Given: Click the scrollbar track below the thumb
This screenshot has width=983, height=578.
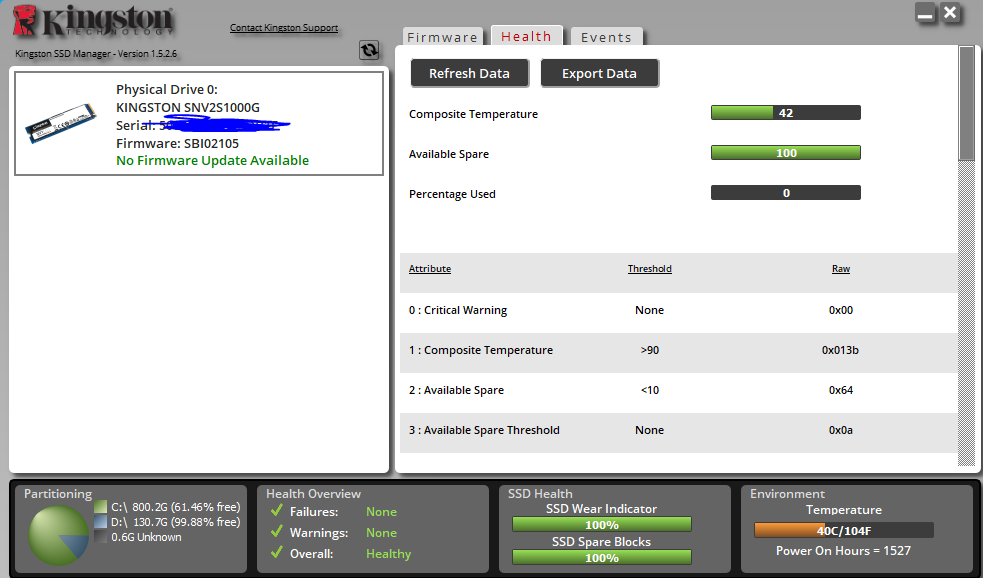Looking at the screenshot, I should click(x=967, y=313).
